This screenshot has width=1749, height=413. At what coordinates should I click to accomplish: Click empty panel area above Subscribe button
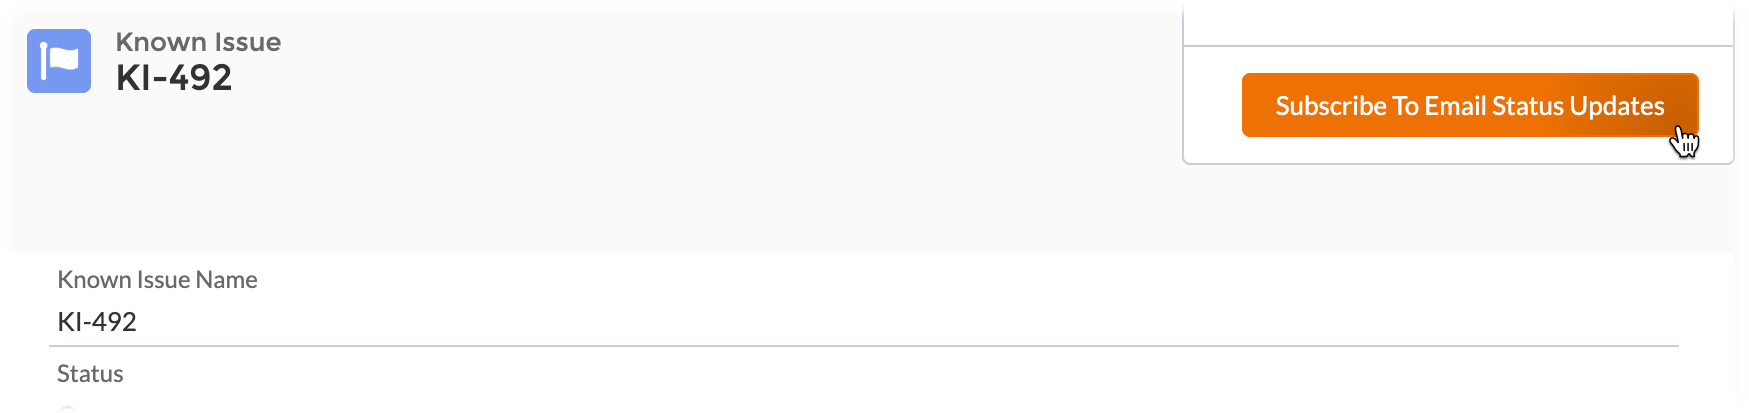[x=1458, y=20]
